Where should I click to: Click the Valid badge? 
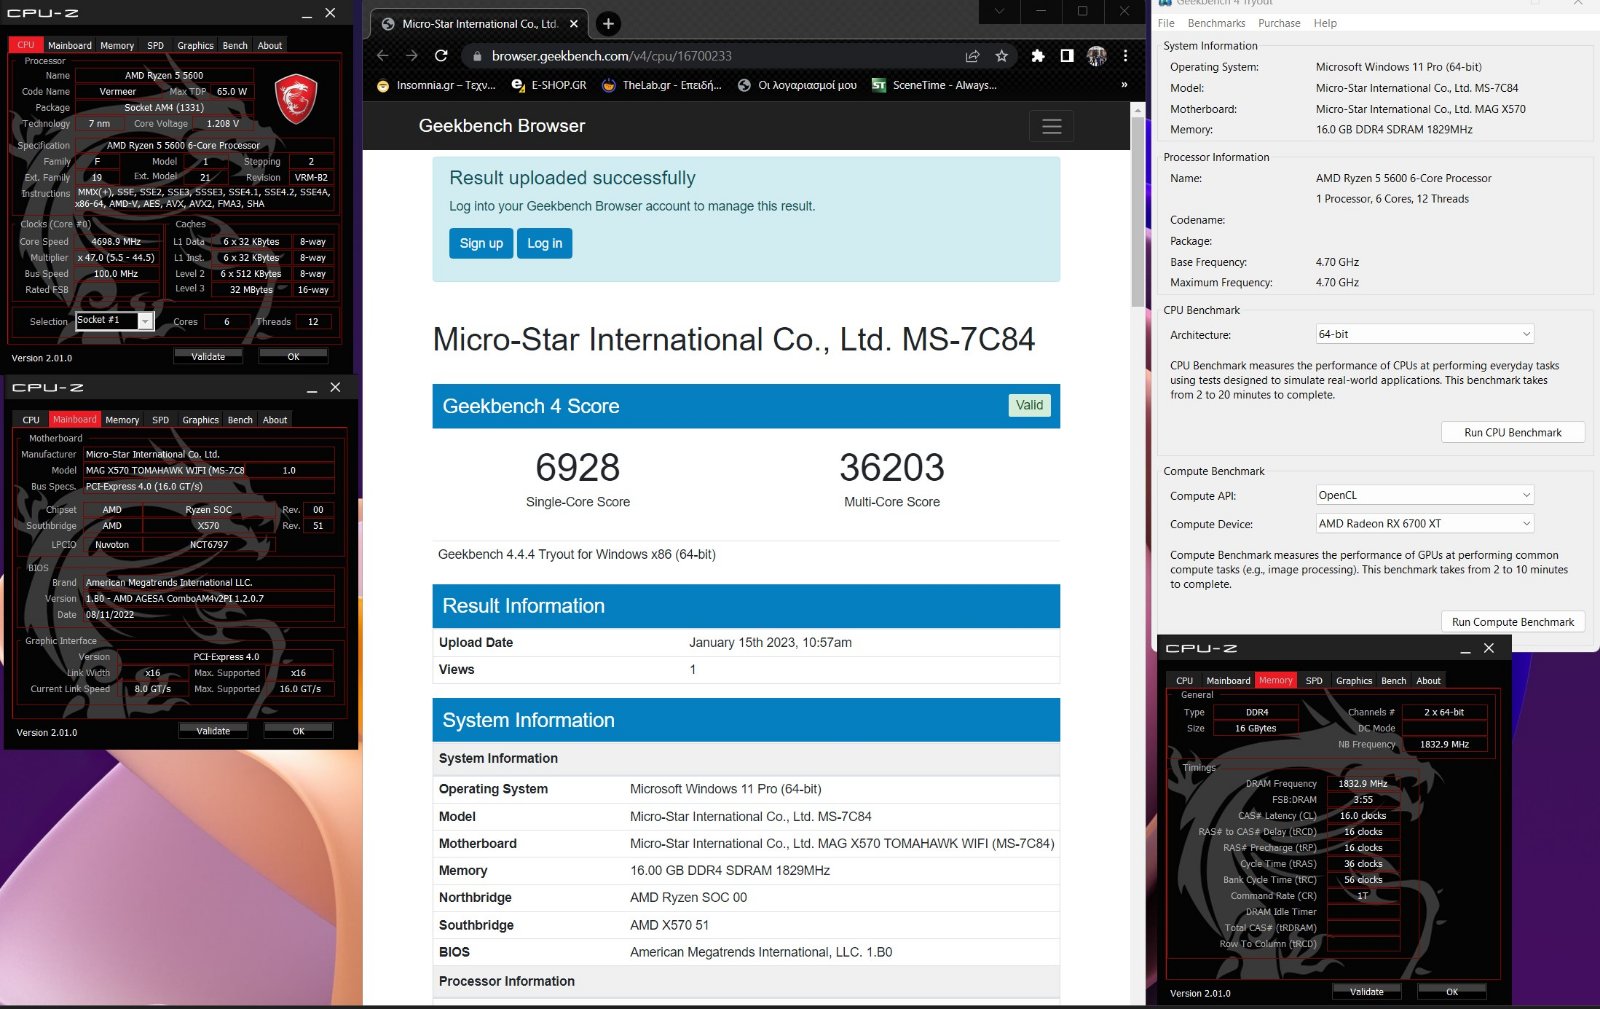coord(1029,405)
